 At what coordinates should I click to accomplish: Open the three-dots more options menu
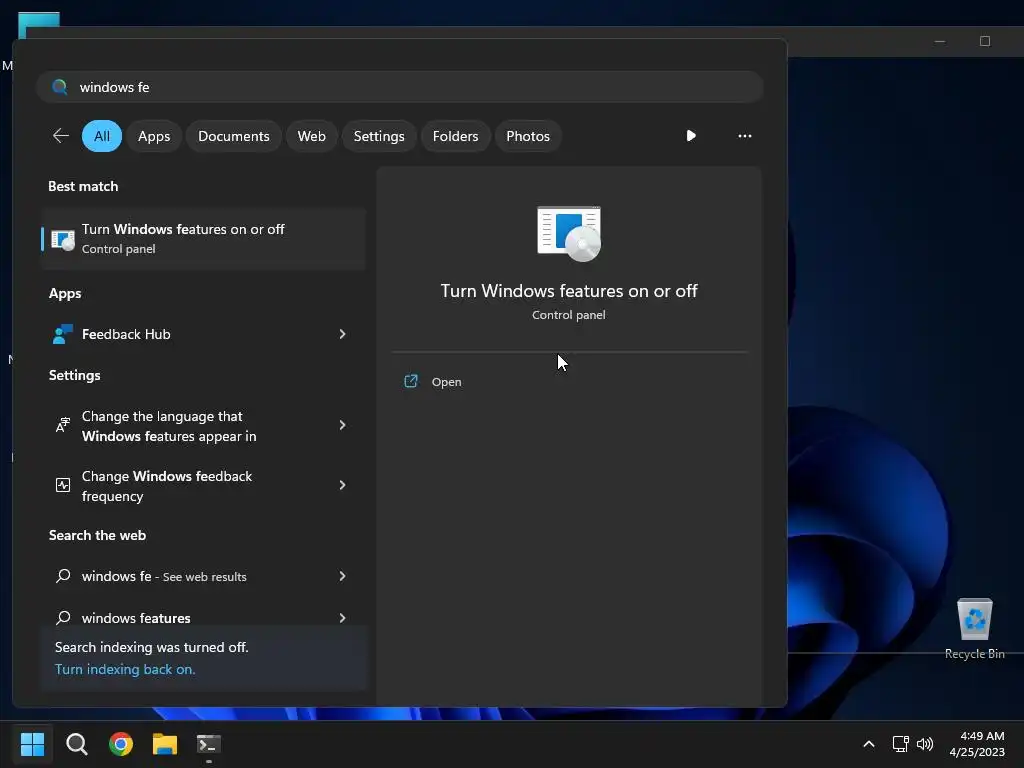(x=744, y=136)
